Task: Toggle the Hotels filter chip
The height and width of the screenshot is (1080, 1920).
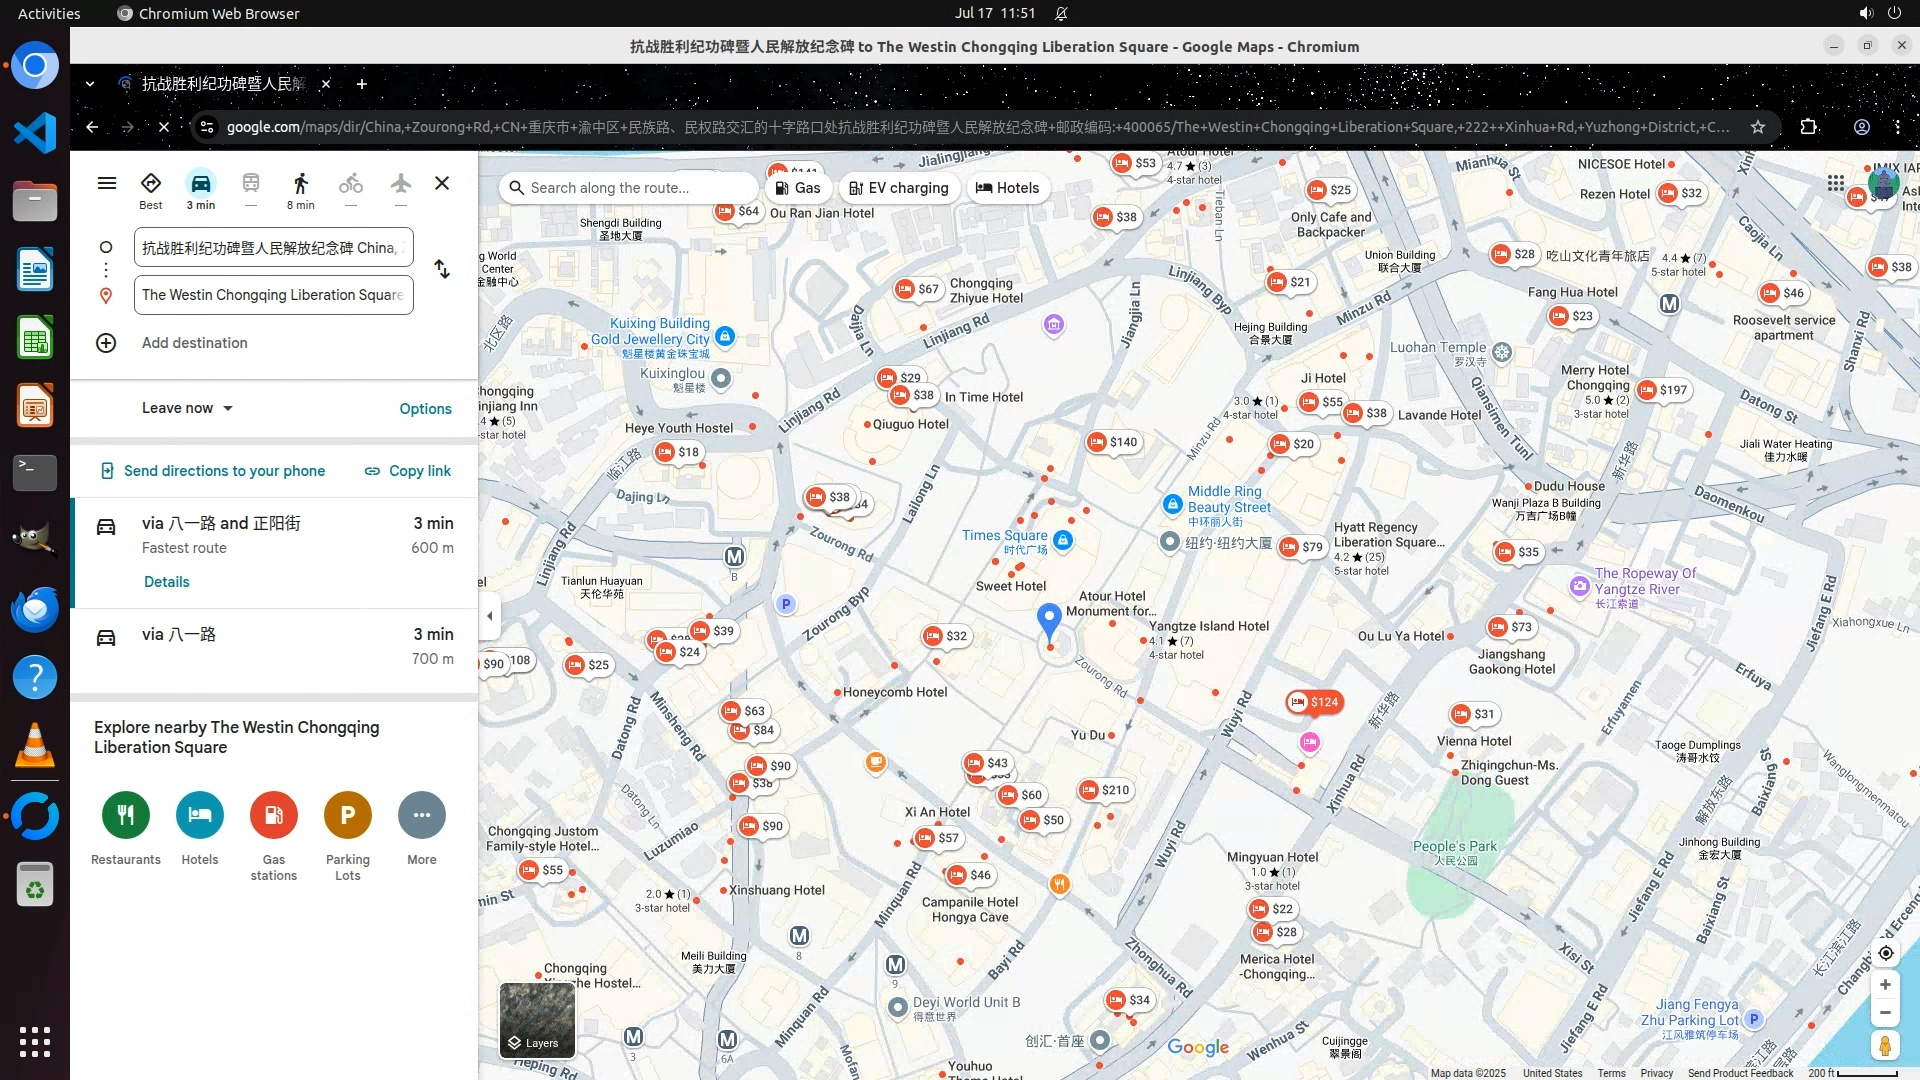Action: [x=1007, y=188]
